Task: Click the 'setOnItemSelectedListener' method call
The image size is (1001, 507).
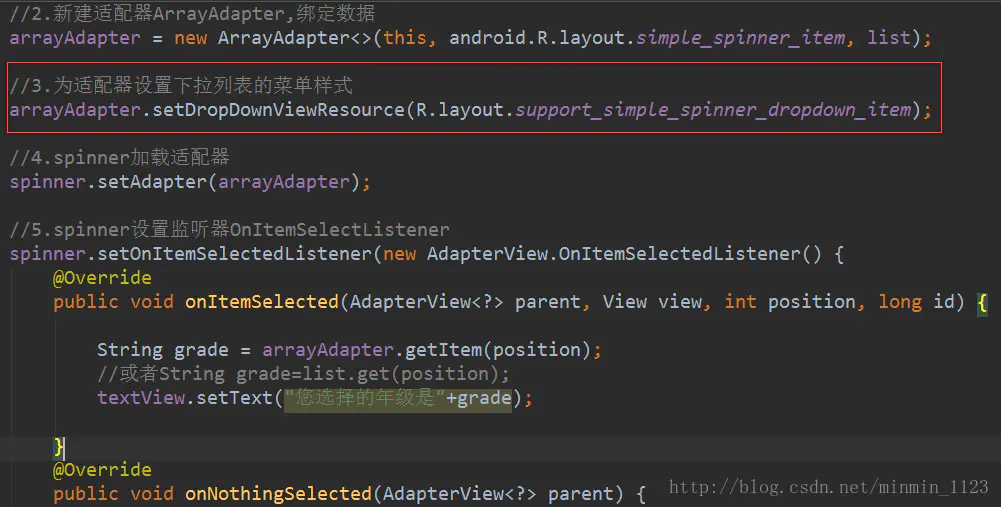Action: (234, 254)
